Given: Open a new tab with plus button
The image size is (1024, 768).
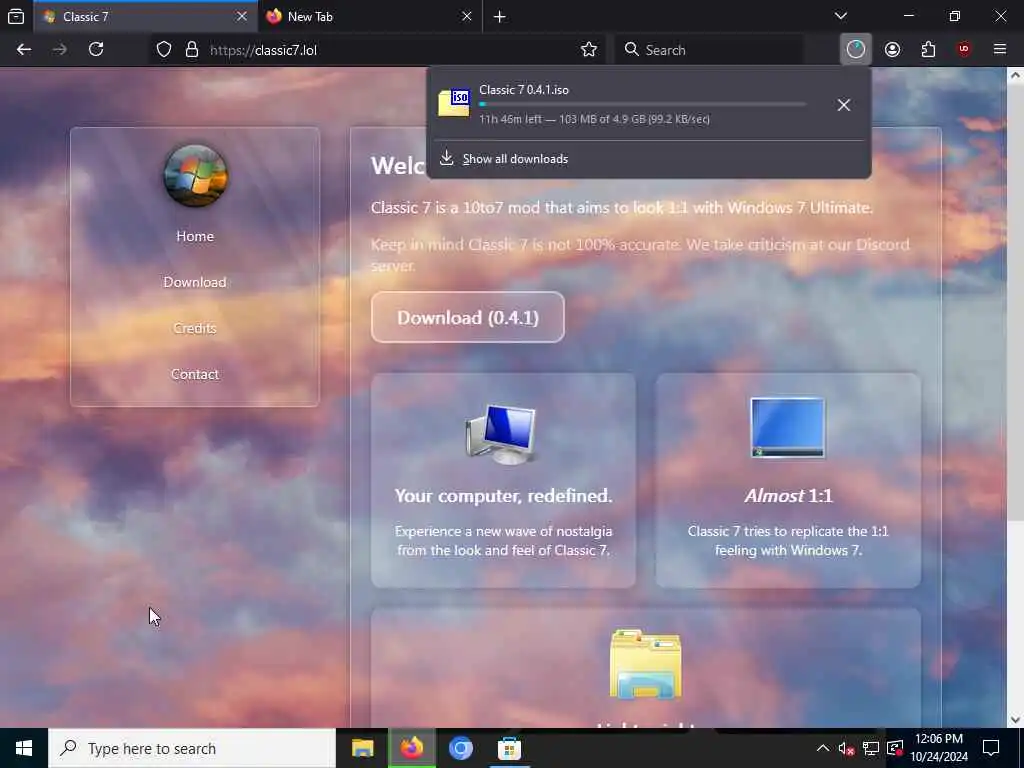Looking at the screenshot, I should (500, 17).
